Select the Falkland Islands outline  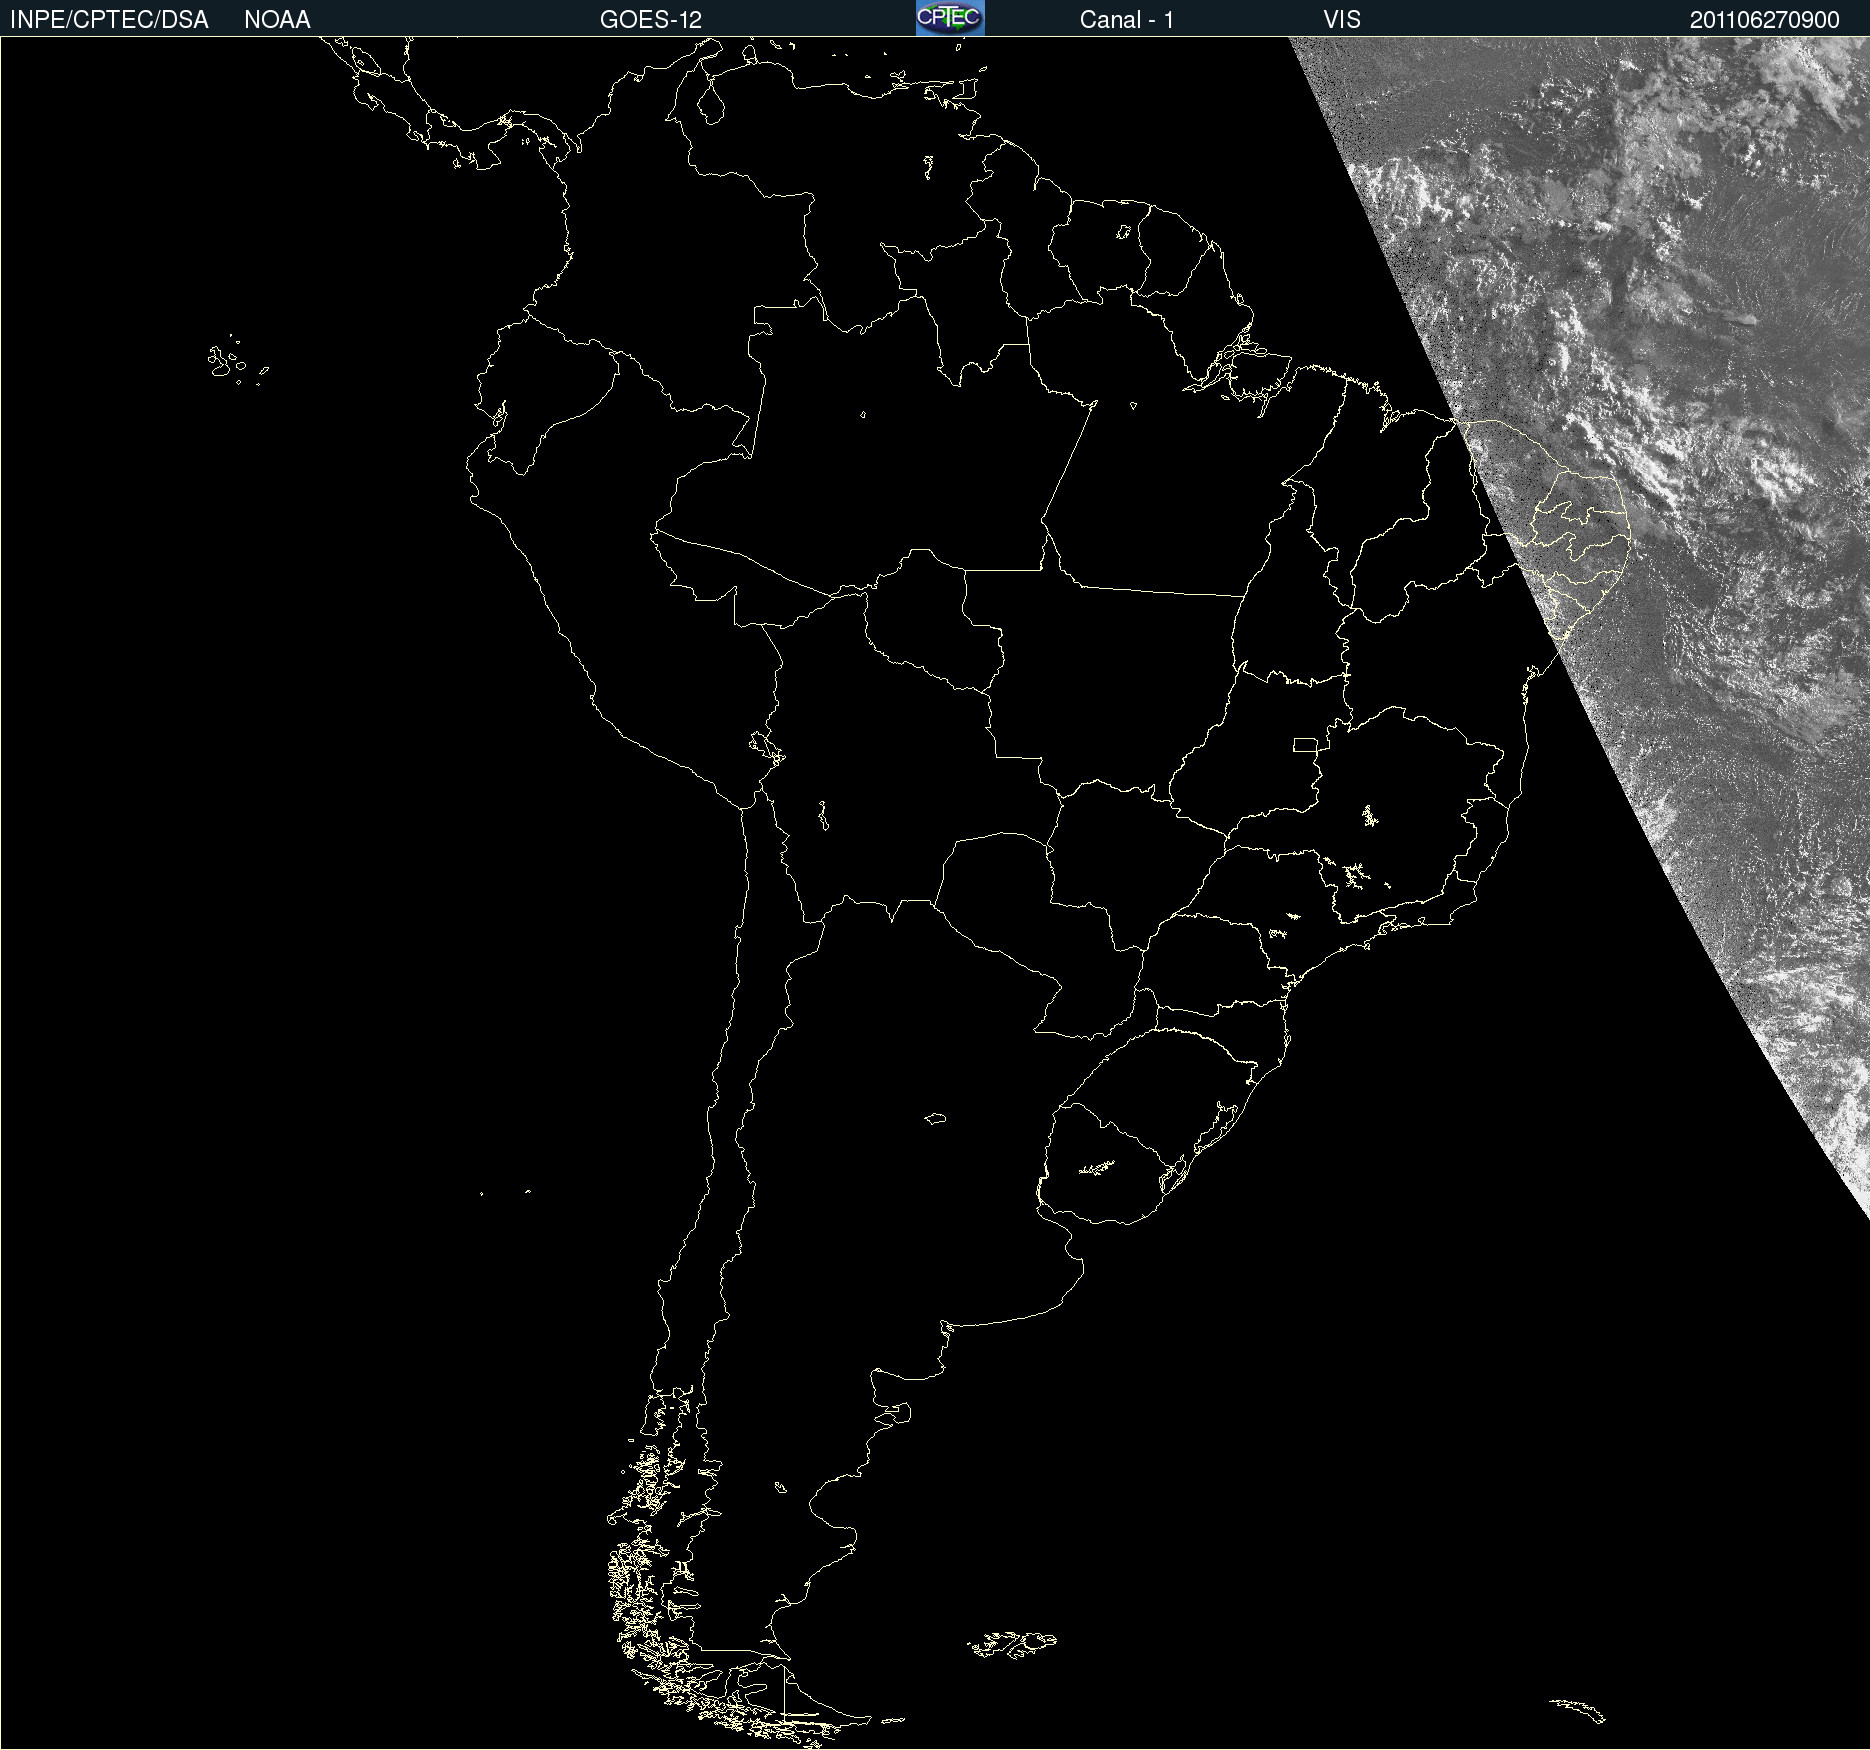[1012, 1643]
